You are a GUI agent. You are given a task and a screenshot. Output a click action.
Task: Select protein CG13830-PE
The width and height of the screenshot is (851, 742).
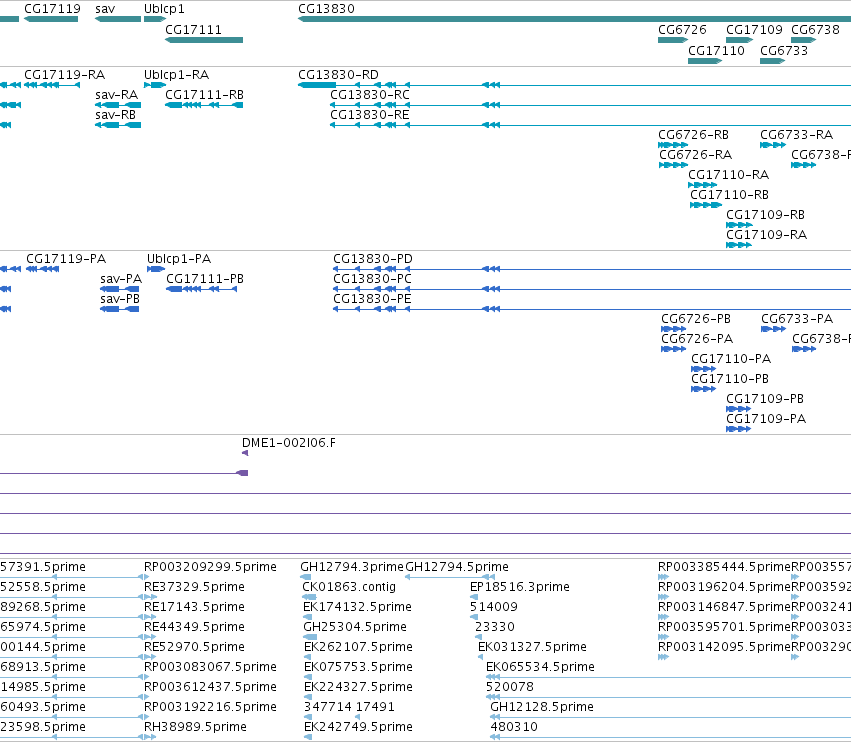pos(372,299)
